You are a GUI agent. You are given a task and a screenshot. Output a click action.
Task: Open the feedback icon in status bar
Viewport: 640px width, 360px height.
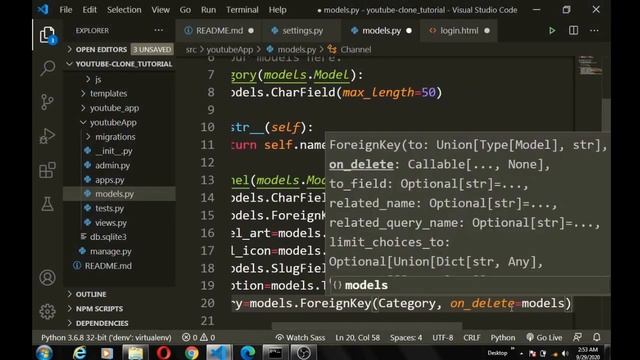coord(577,338)
